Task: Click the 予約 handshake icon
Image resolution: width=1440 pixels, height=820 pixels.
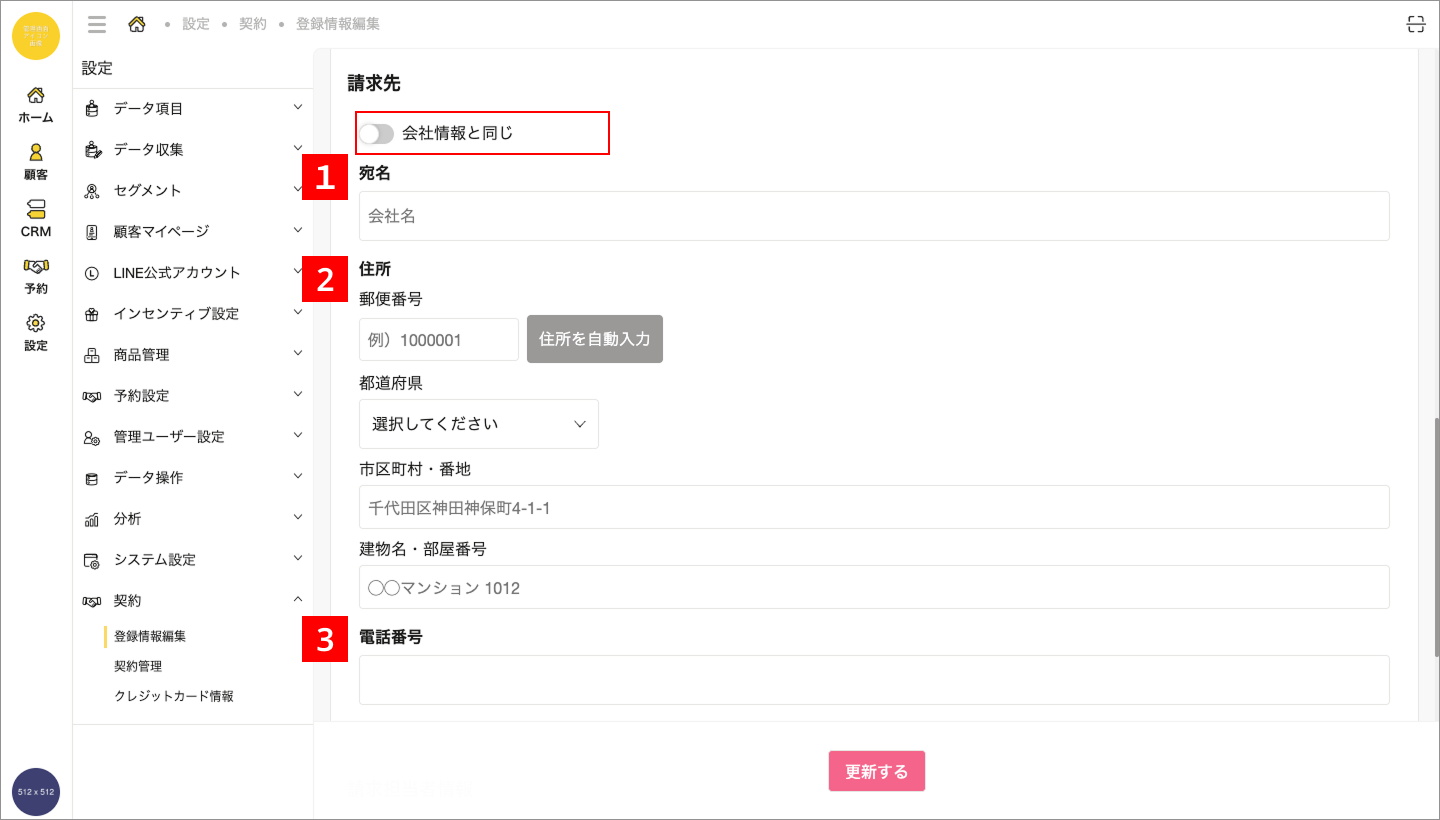Action: 35,270
